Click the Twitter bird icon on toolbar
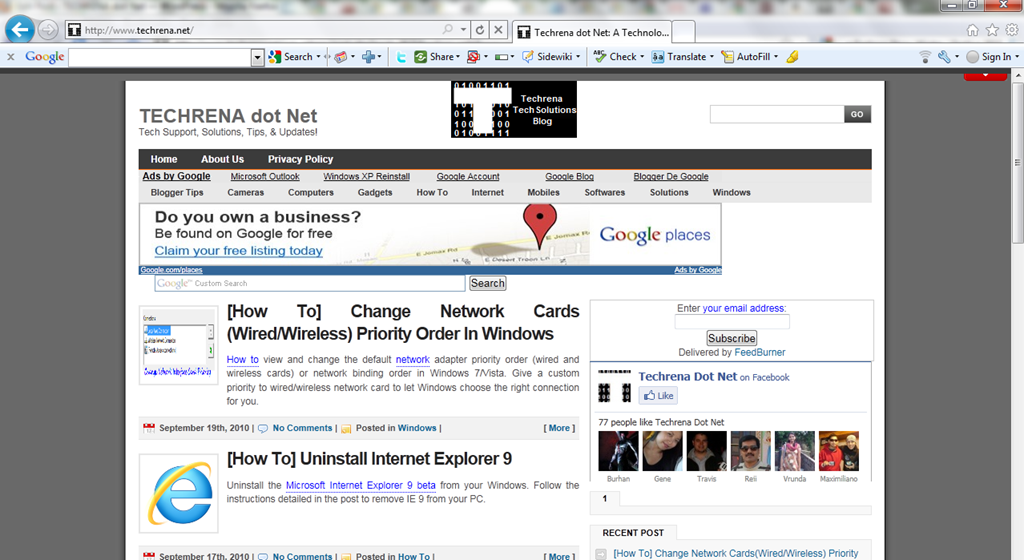The height and width of the screenshot is (560, 1024). pos(401,57)
